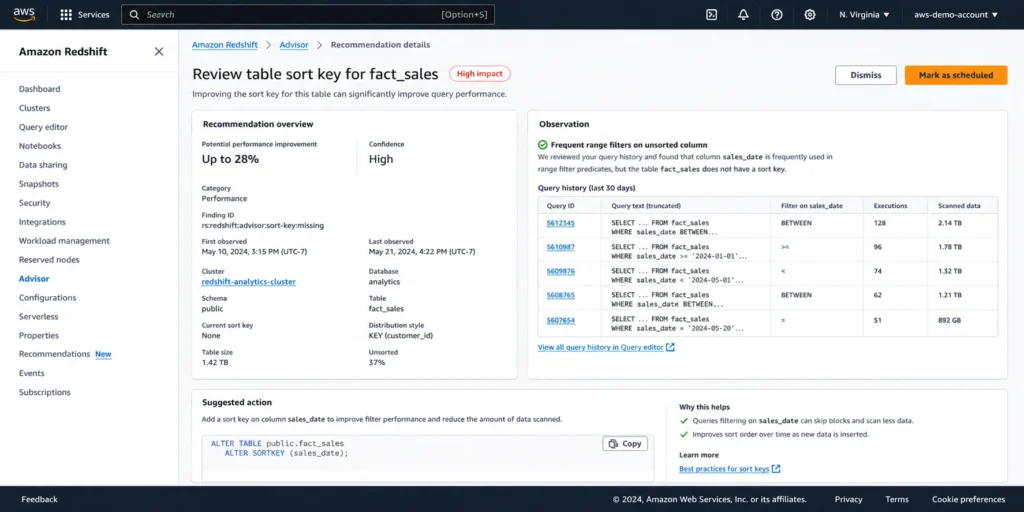Viewport: 1024px width, 512px height.
Task: Open Serverless in the sidebar
Action: (39, 316)
